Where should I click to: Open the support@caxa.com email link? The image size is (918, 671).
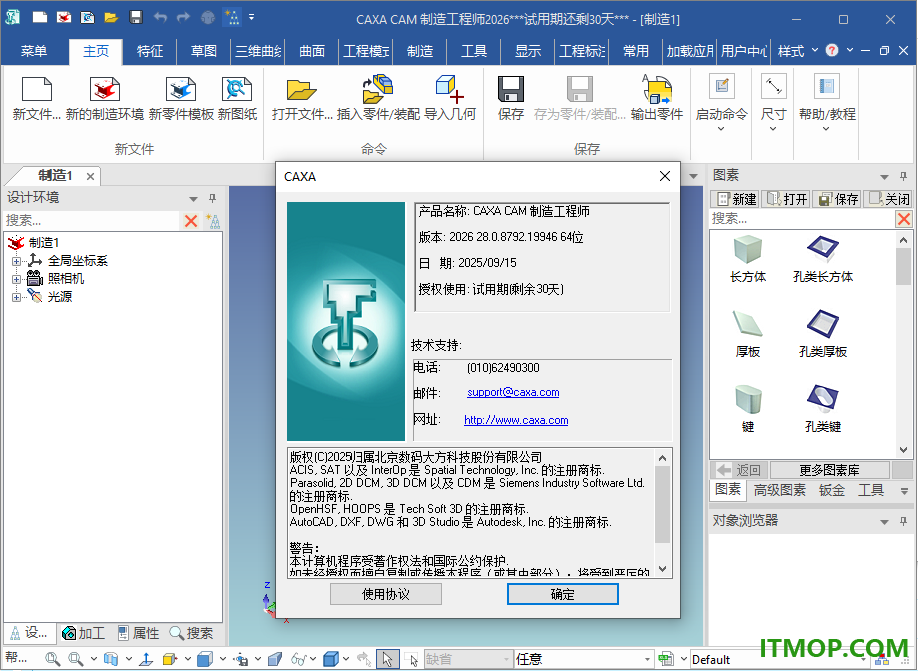[x=513, y=392]
